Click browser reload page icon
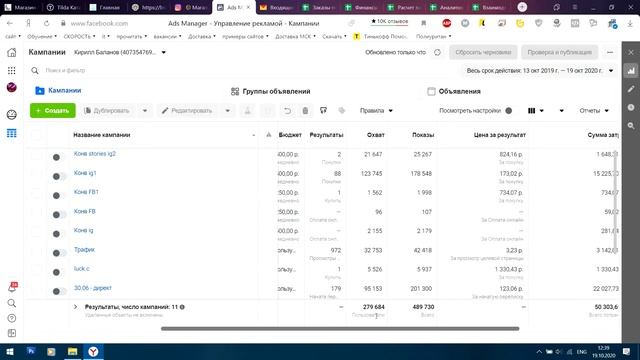This screenshot has height=360, width=640. click(47, 24)
